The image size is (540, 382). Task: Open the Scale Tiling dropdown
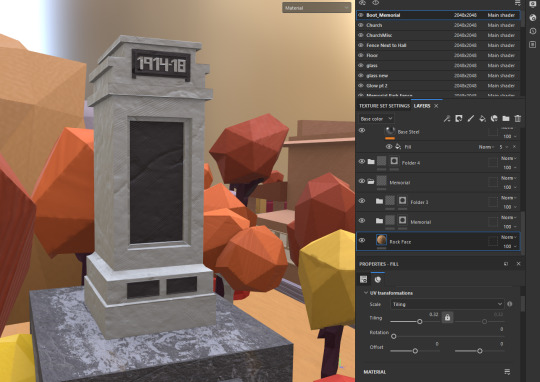(447, 304)
